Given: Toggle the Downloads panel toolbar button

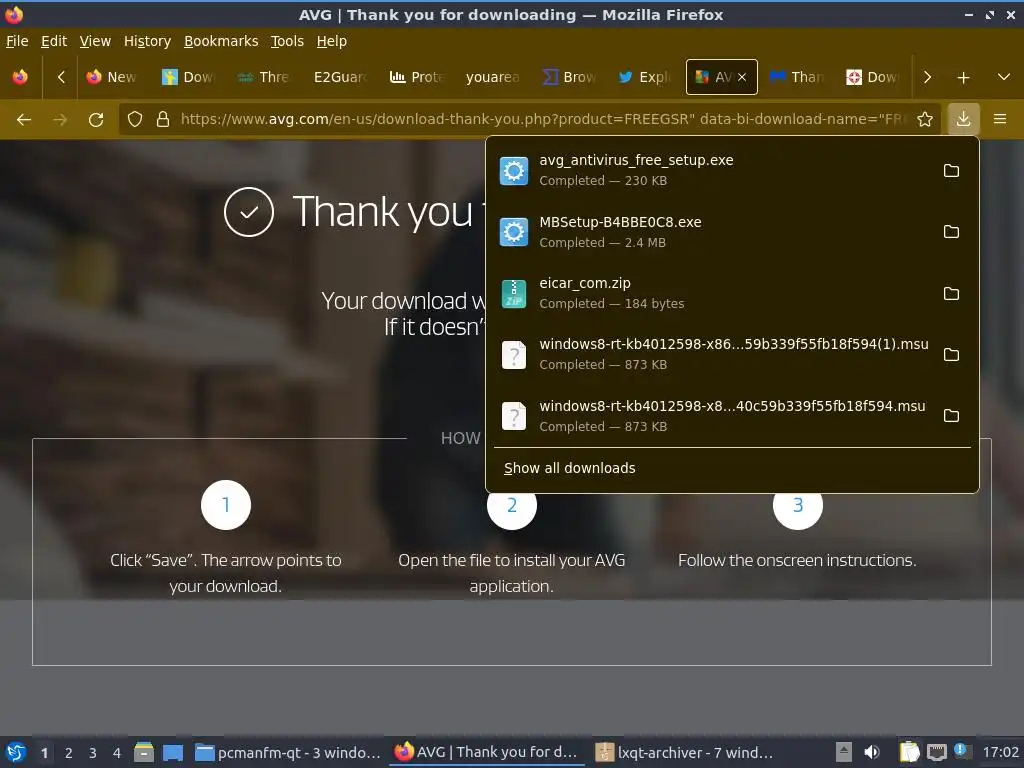Looking at the screenshot, I should point(963,119).
